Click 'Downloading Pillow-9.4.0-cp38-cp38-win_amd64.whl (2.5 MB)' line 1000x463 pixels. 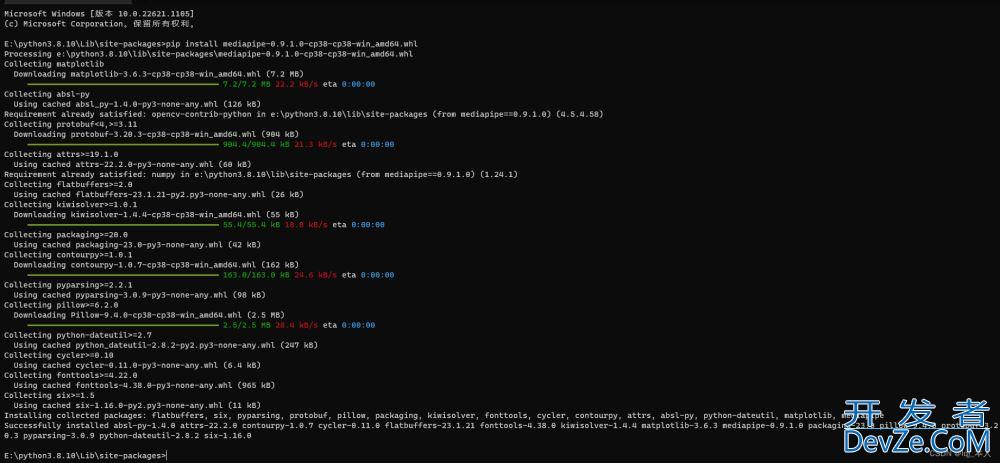(x=149, y=315)
